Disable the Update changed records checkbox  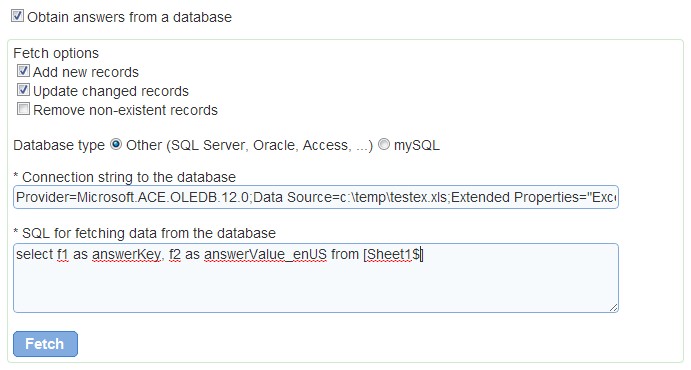(23, 89)
